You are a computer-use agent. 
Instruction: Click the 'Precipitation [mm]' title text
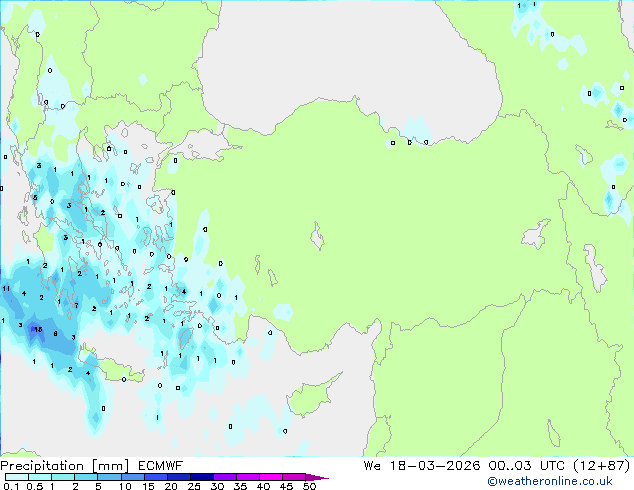(x=64, y=466)
